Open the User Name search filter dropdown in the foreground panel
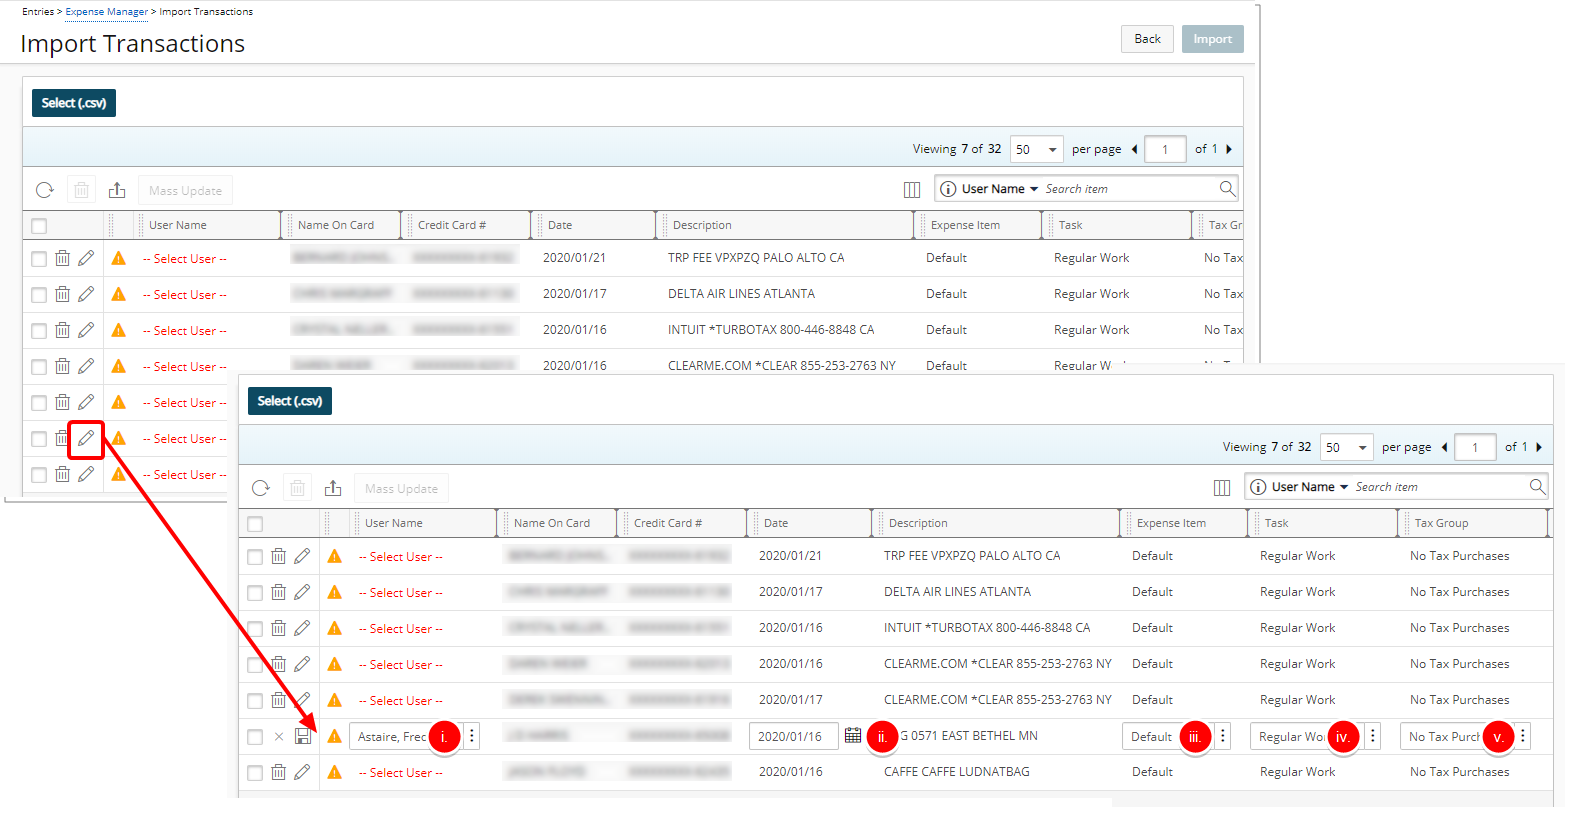This screenshot has height=819, width=1577. pos(1310,487)
